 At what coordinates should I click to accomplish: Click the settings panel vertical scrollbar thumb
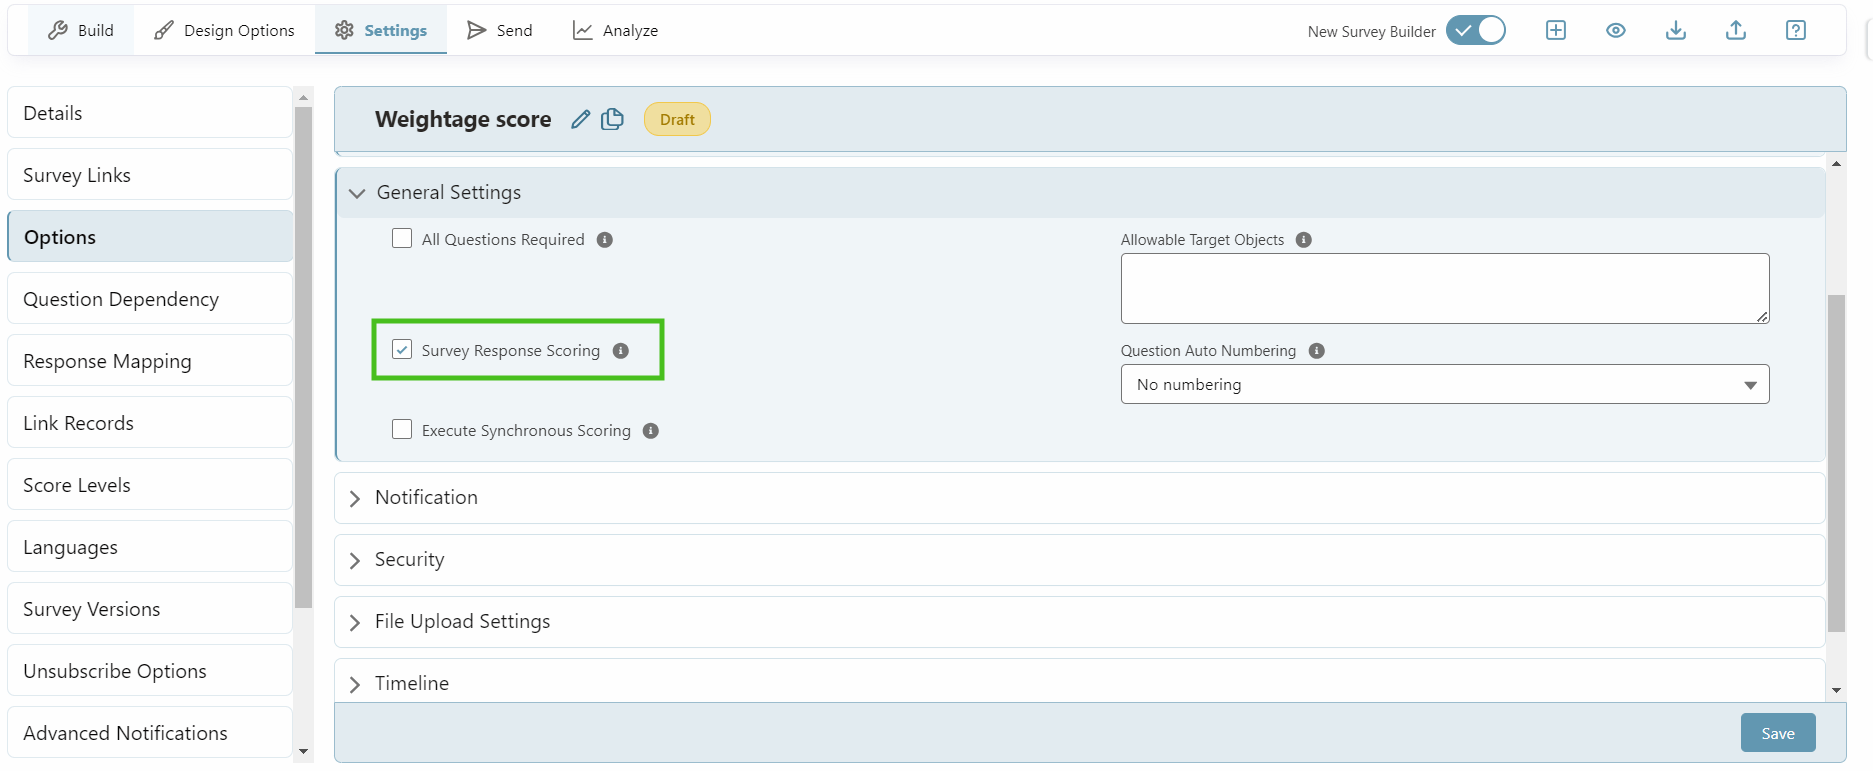click(1836, 463)
